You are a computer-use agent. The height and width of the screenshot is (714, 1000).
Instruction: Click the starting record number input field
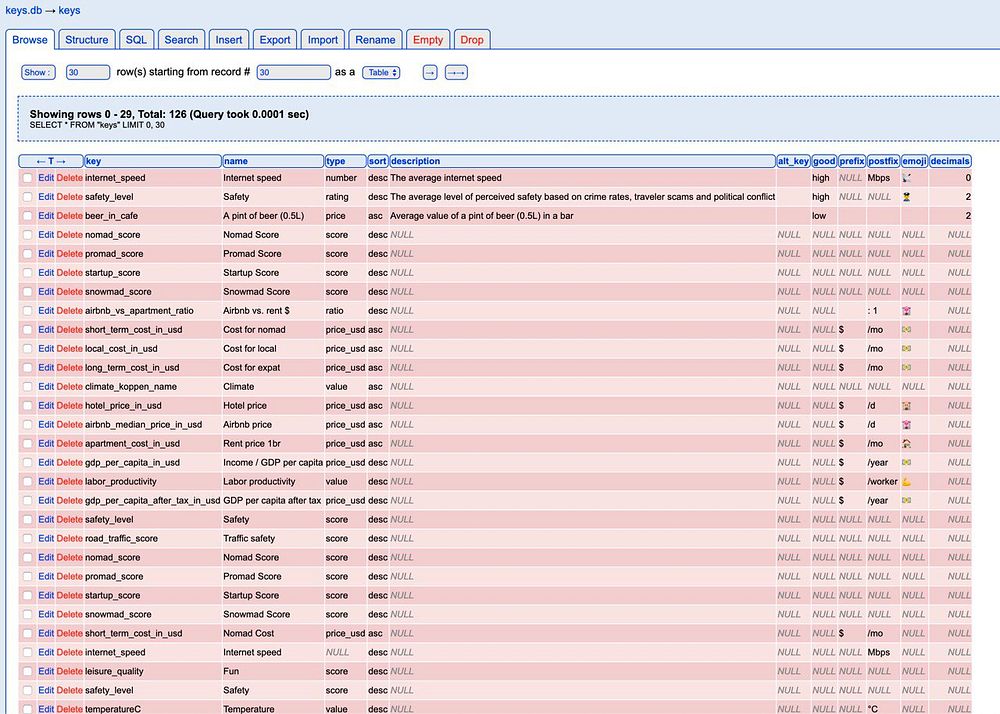click(293, 73)
